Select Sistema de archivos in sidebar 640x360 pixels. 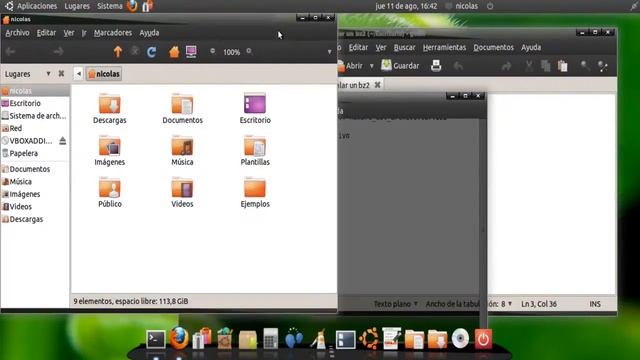[35, 116]
